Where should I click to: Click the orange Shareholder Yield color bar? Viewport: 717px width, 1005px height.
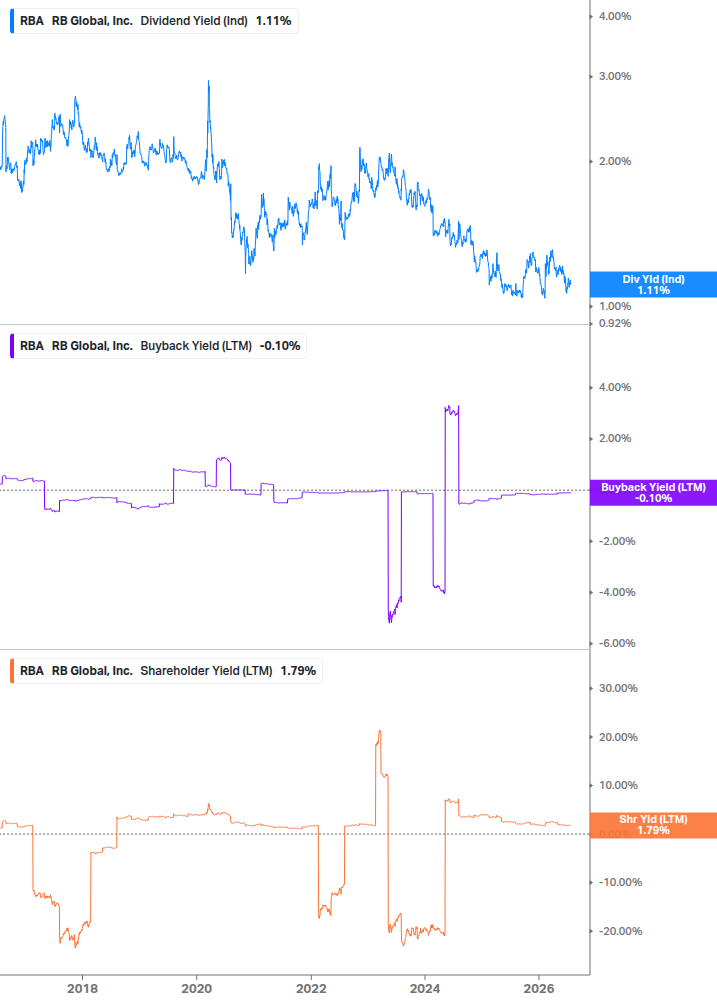pyautogui.click(x=12, y=670)
